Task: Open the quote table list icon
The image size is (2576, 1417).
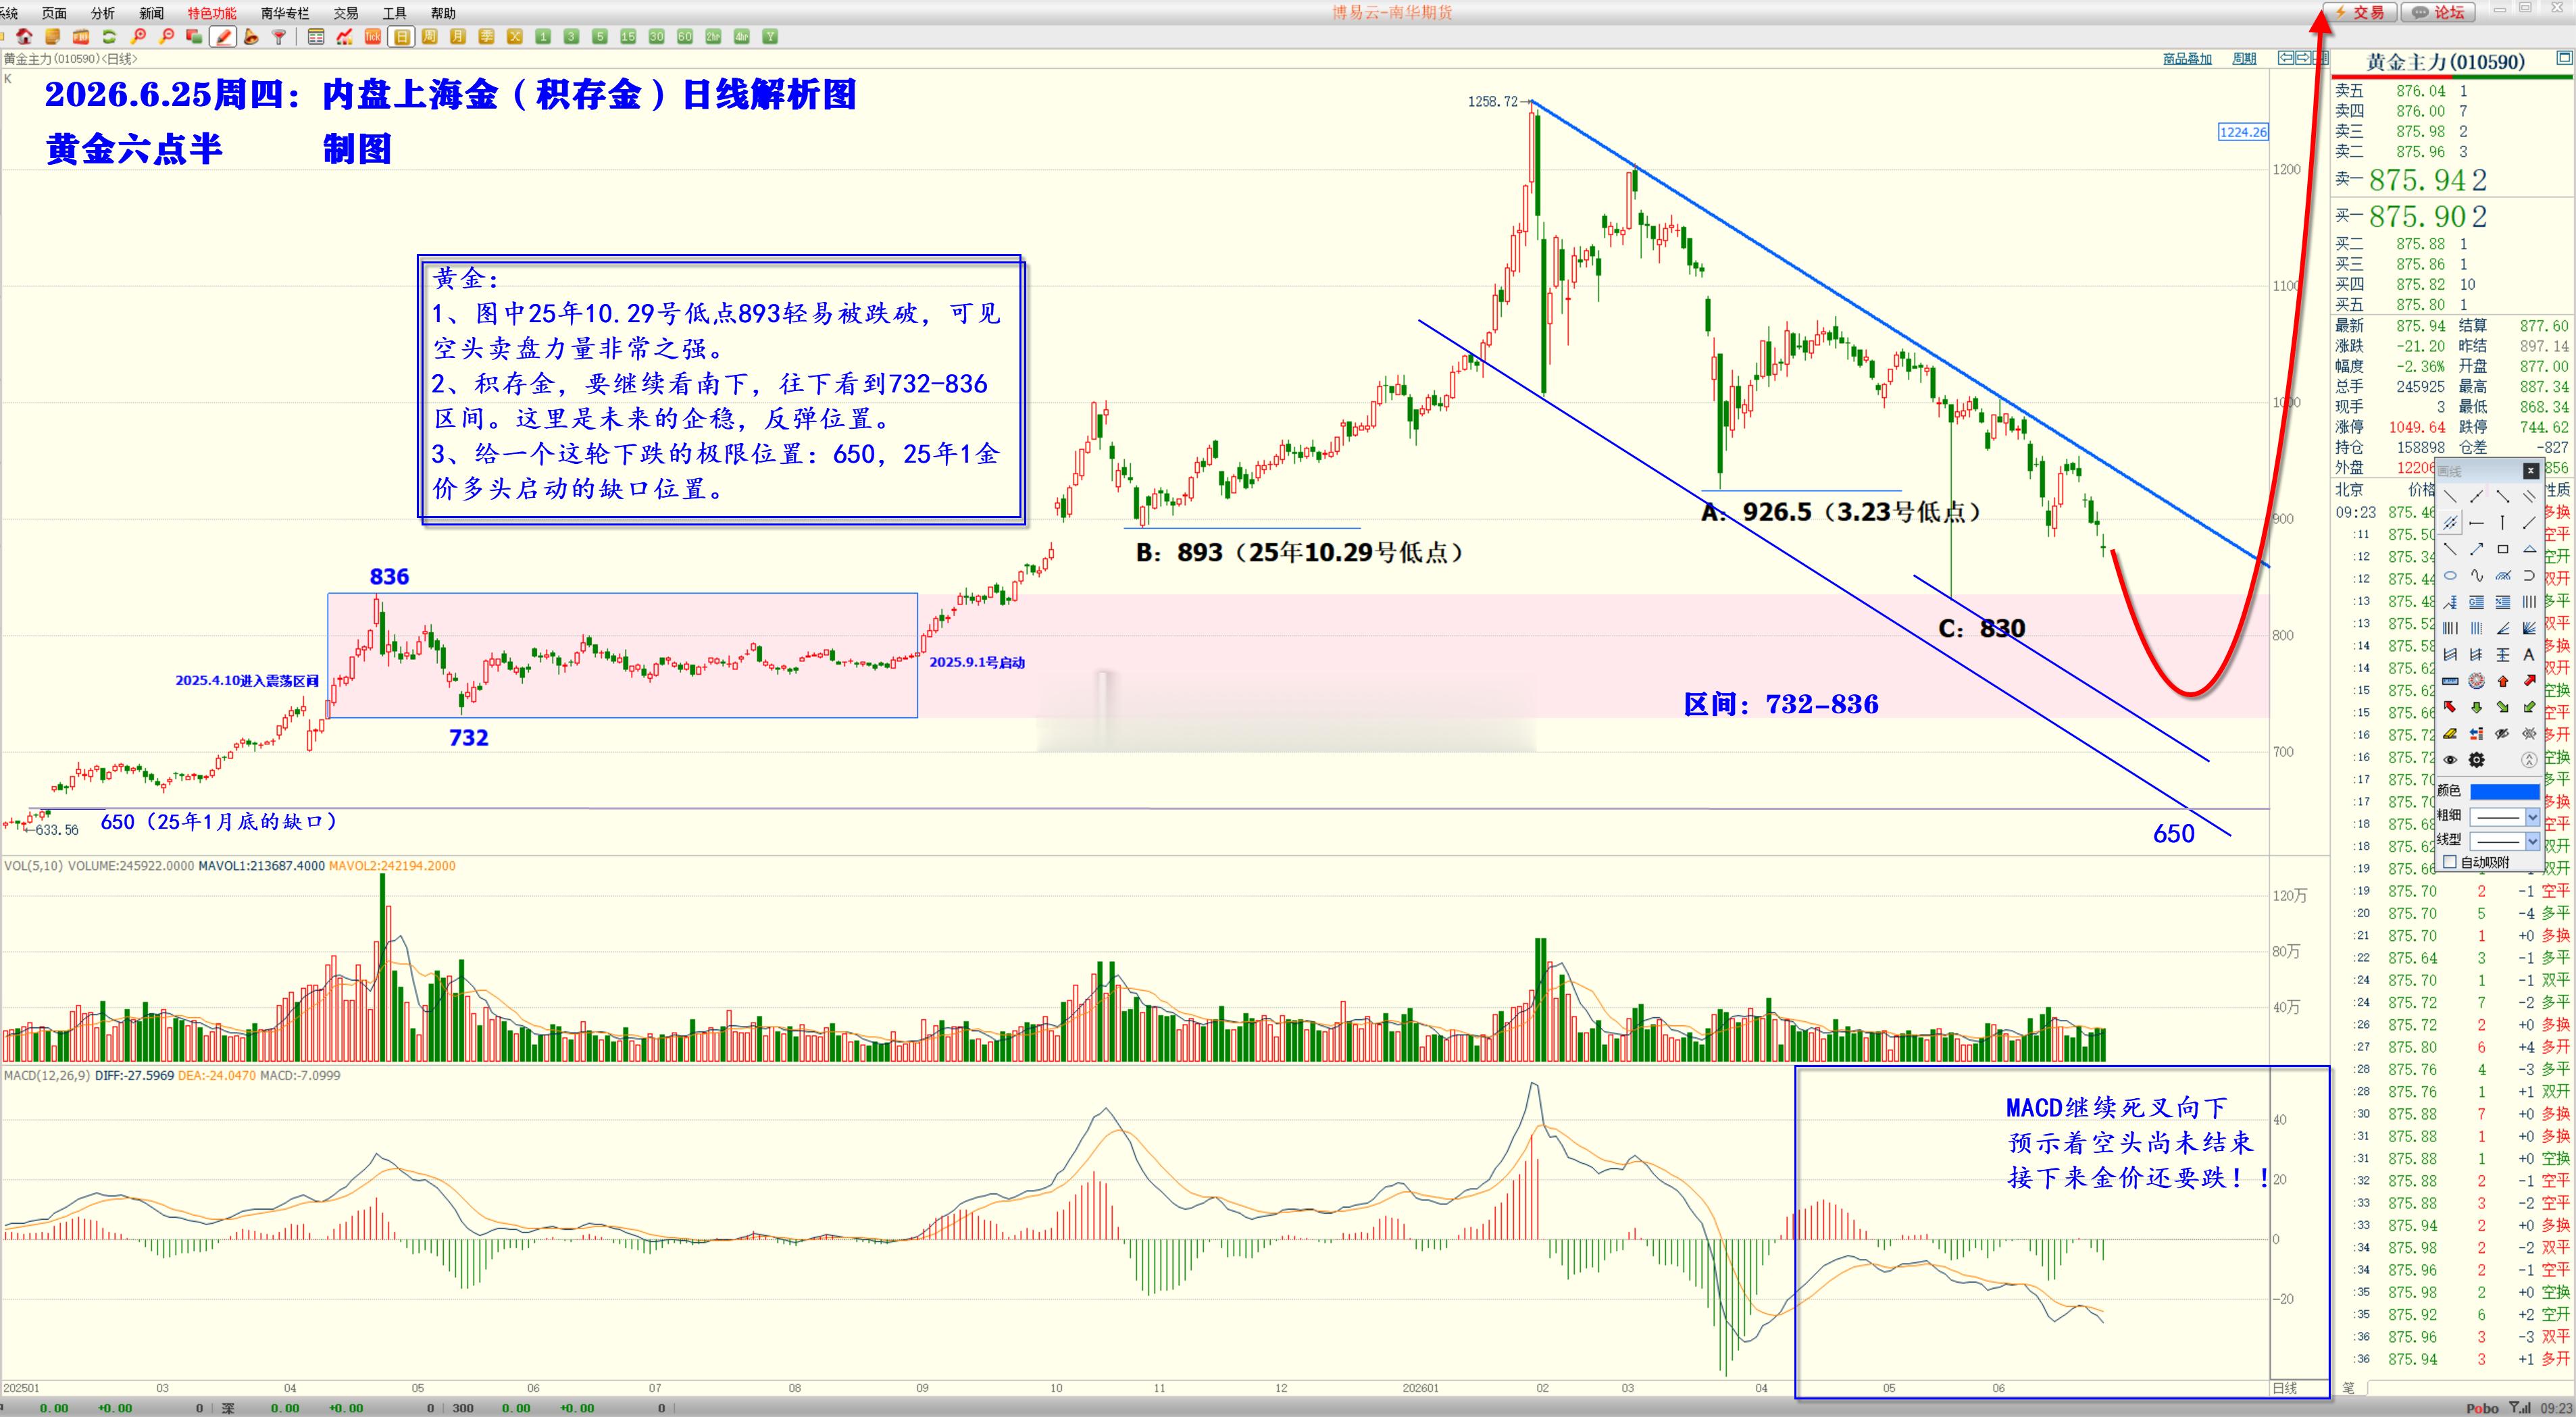Action: [x=316, y=37]
